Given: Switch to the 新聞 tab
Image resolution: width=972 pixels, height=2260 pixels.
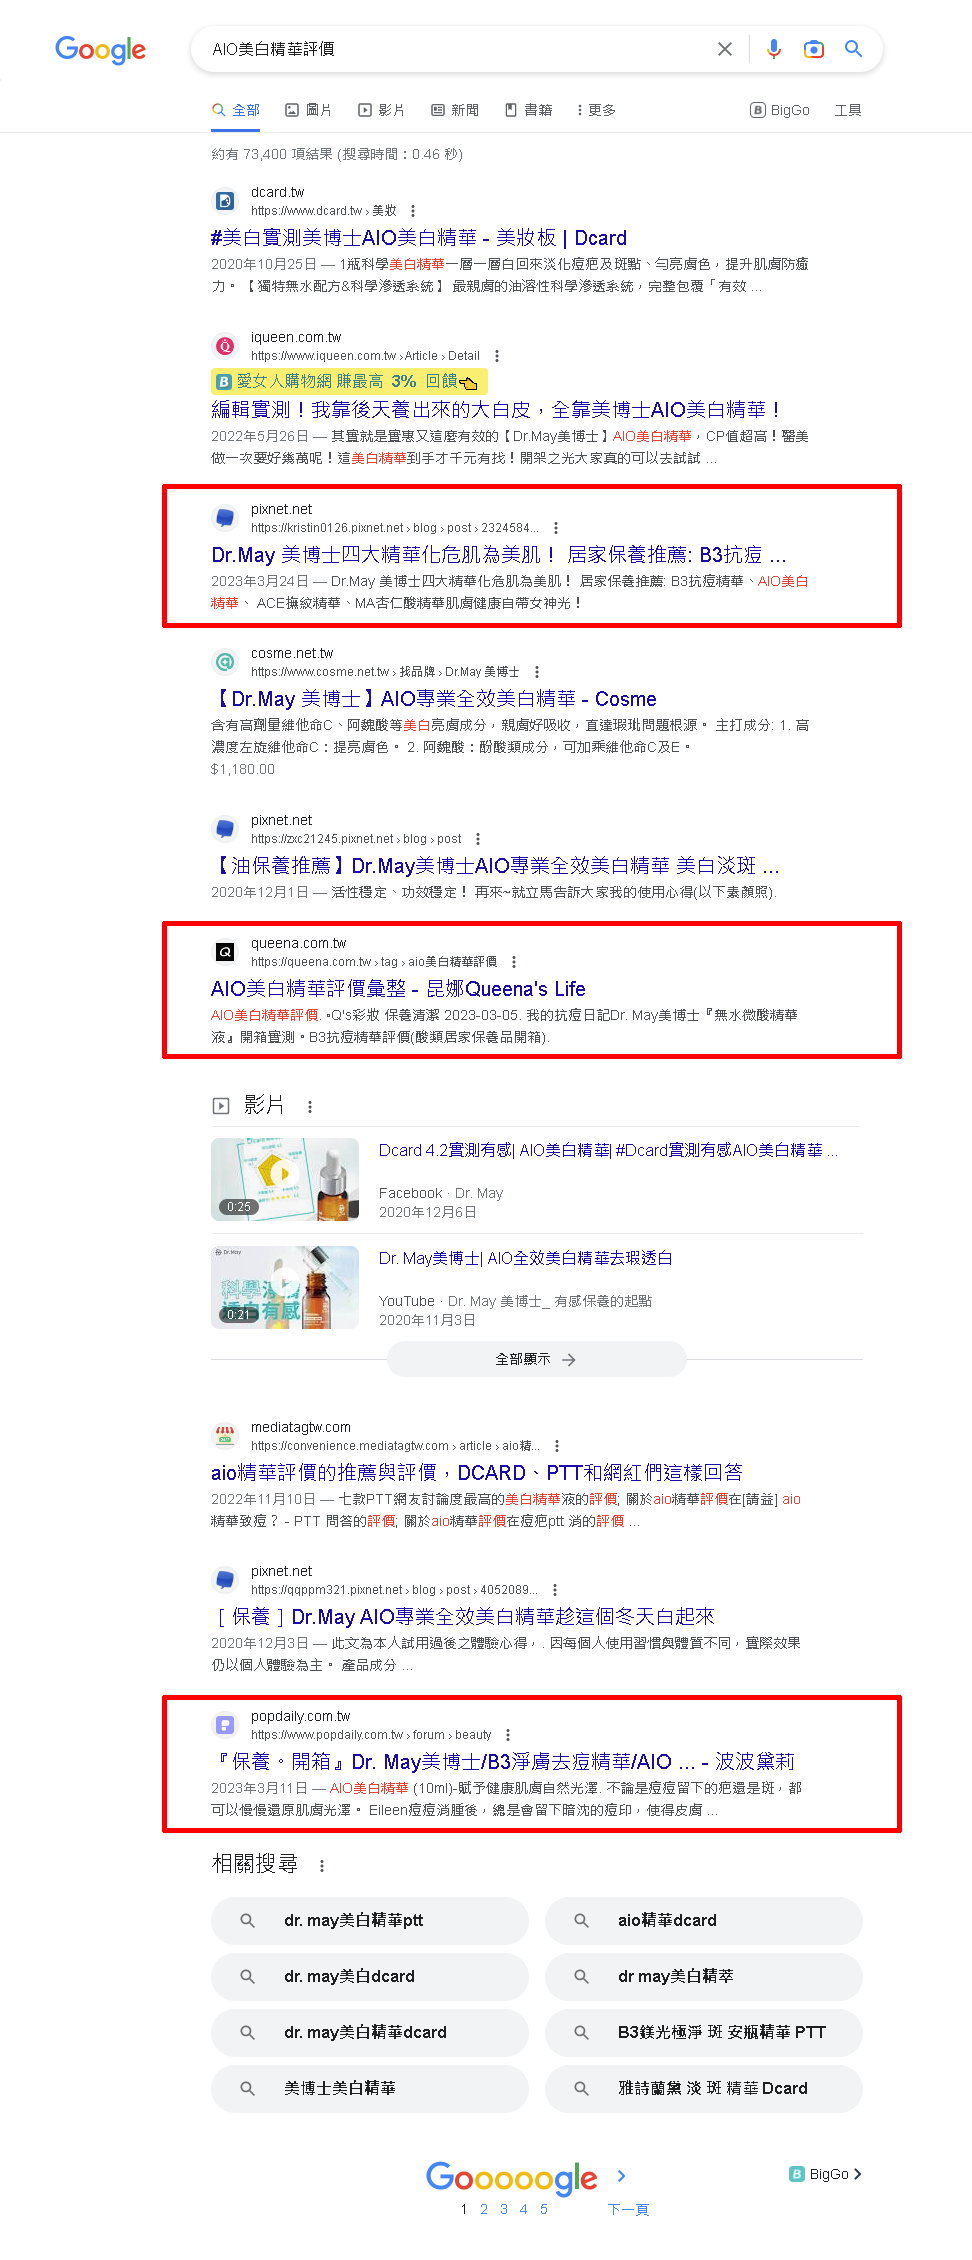Looking at the screenshot, I should tap(455, 110).
